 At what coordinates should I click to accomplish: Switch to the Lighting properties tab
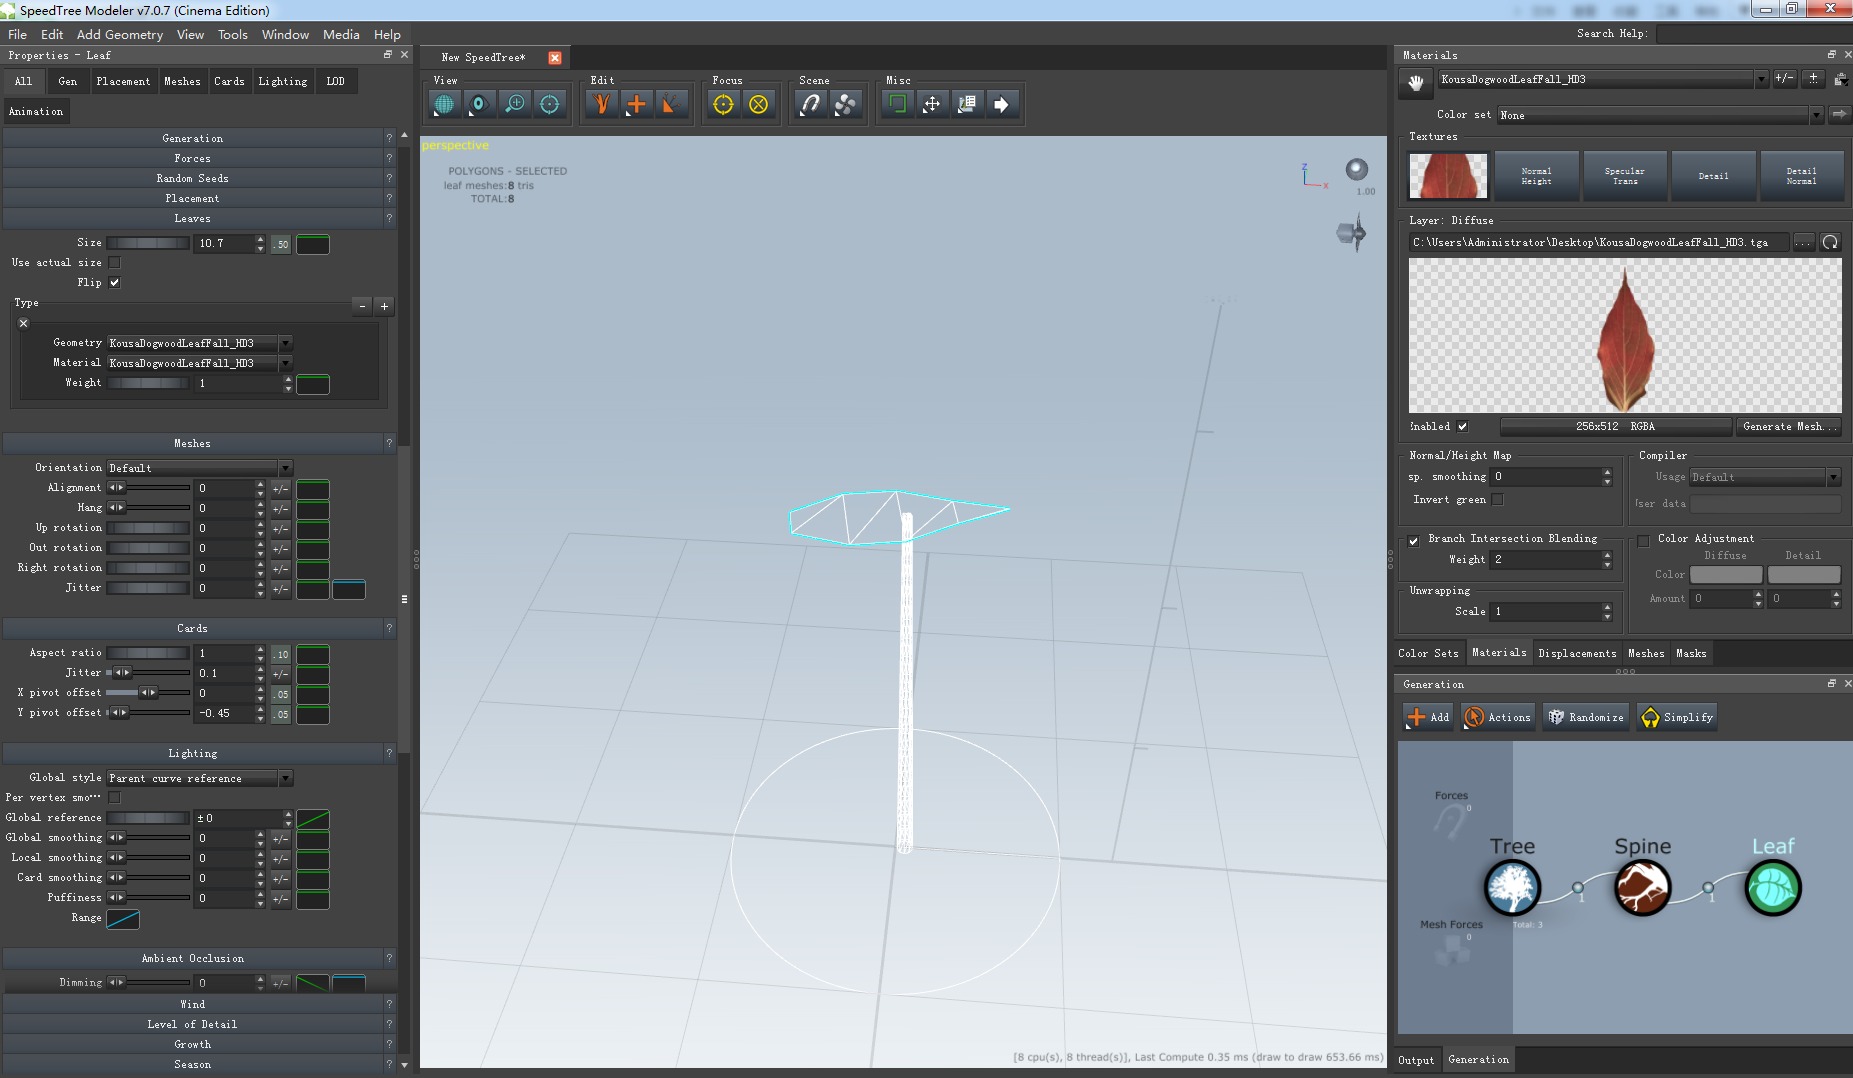[283, 81]
